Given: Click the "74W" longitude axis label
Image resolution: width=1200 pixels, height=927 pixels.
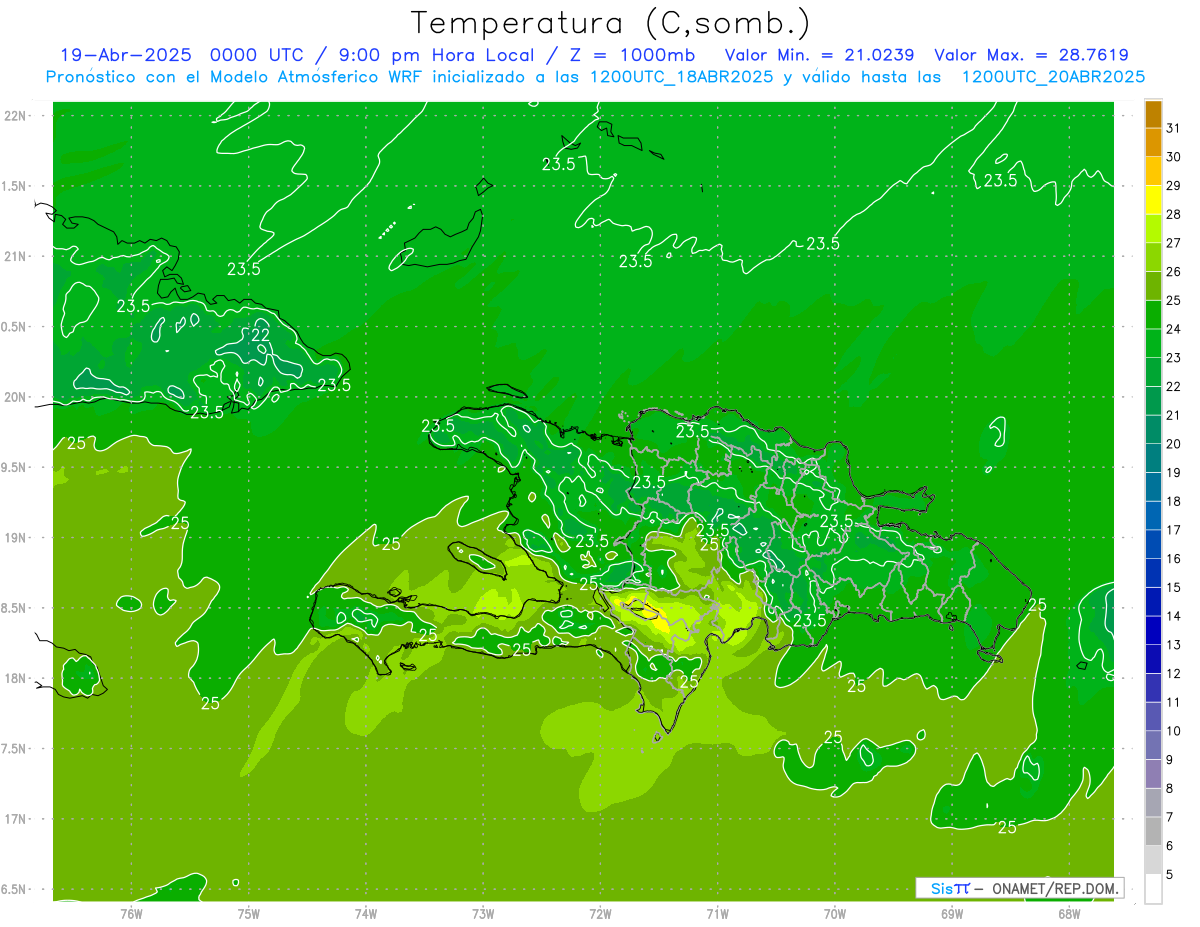Looking at the screenshot, I should (x=365, y=913).
